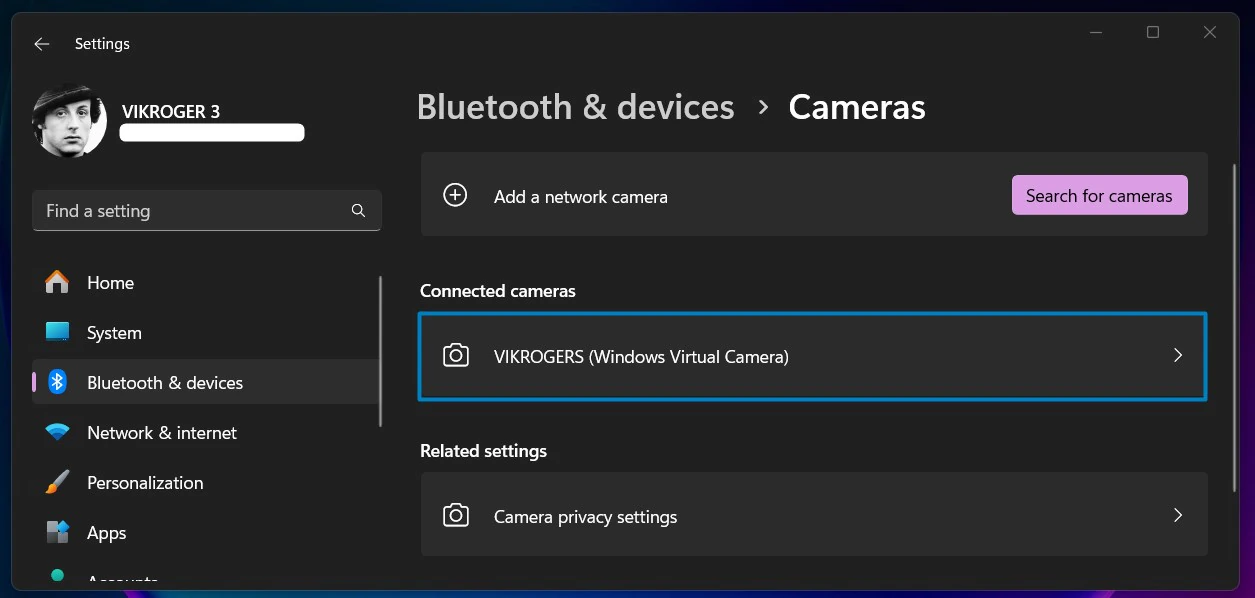Maximize the Settings window
The height and width of the screenshot is (598, 1255).
click(x=1152, y=32)
